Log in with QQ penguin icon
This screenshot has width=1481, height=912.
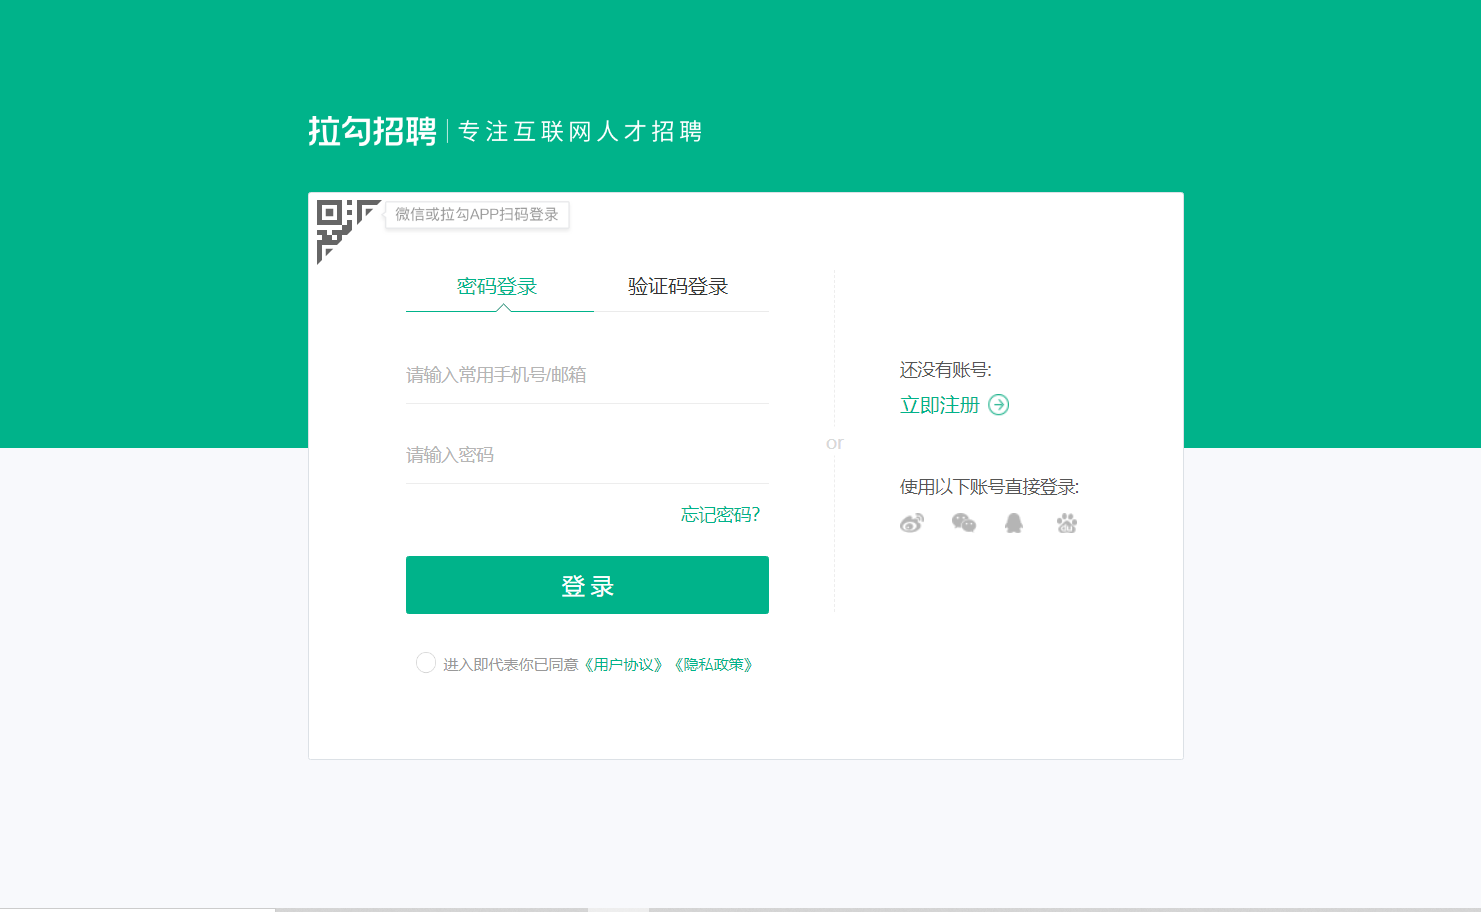1014,523
